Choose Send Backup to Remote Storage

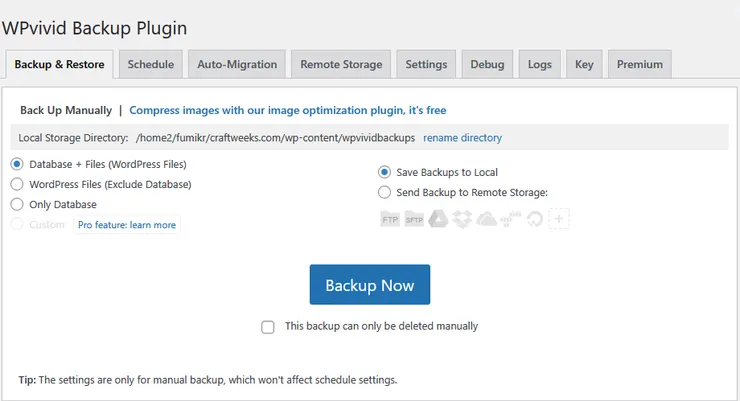[385, 192]
